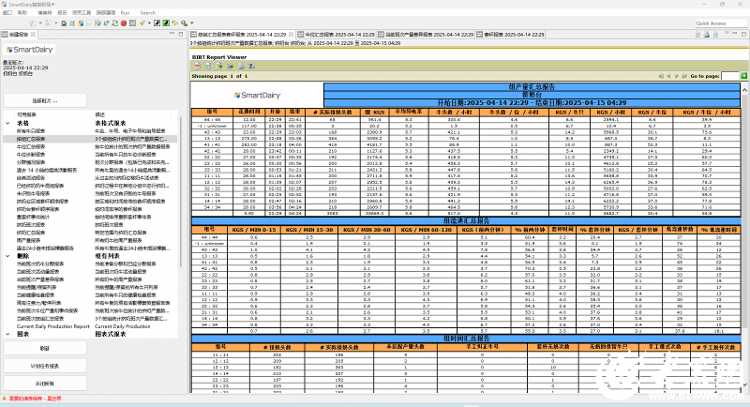The width and height of the screenshot is (750, 407).
Task: Open the Run menu
Action: click(125, 12)
